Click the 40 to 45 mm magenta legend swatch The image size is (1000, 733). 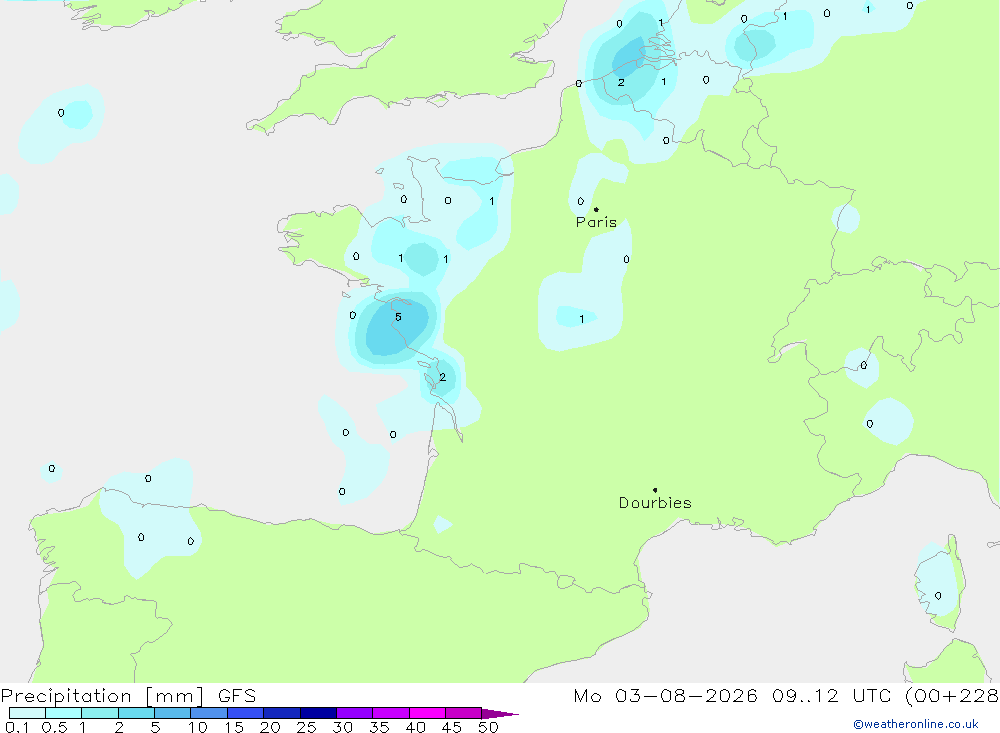[x=427, y=713]
